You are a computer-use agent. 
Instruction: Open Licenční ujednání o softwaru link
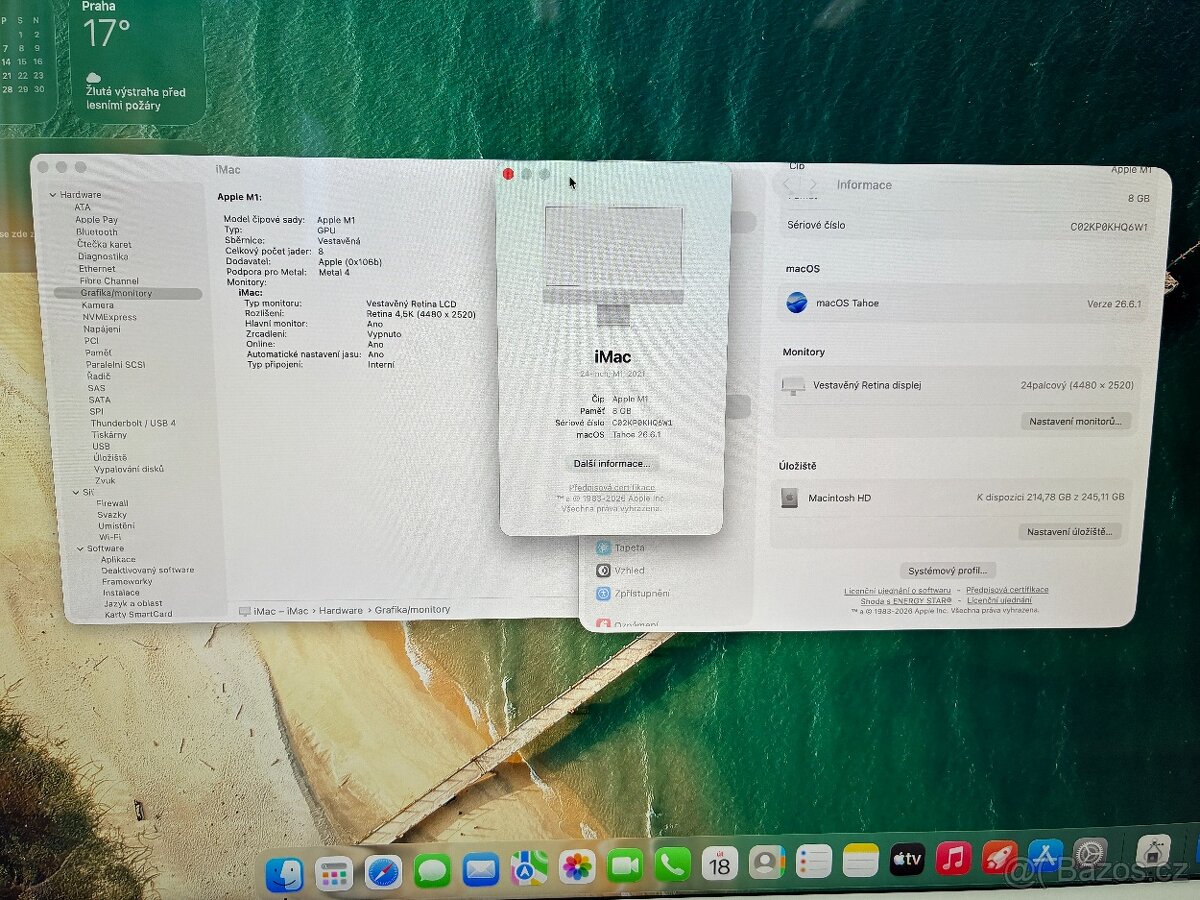897,591
